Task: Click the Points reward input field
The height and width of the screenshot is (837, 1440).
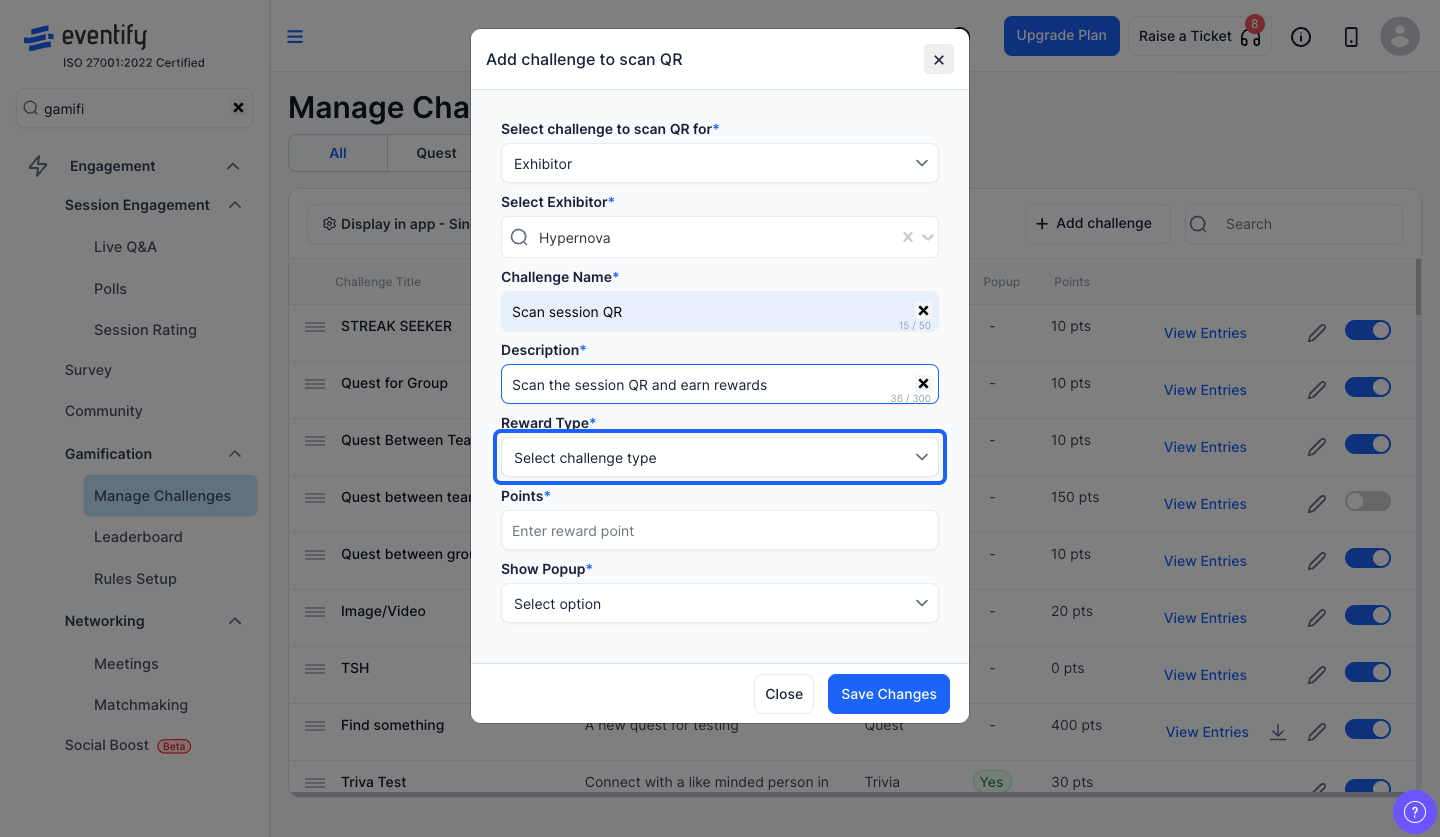Action: coord(720,531)
